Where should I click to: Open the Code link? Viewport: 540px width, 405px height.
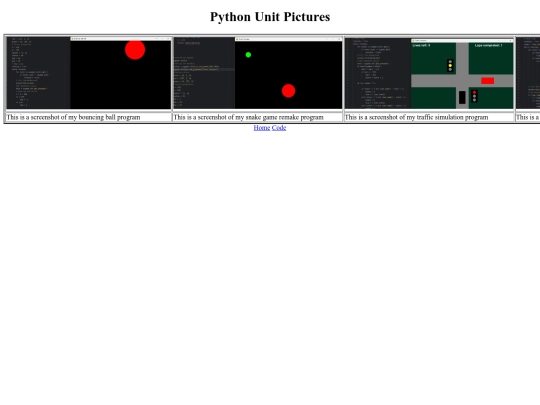(x=279, y=128)
